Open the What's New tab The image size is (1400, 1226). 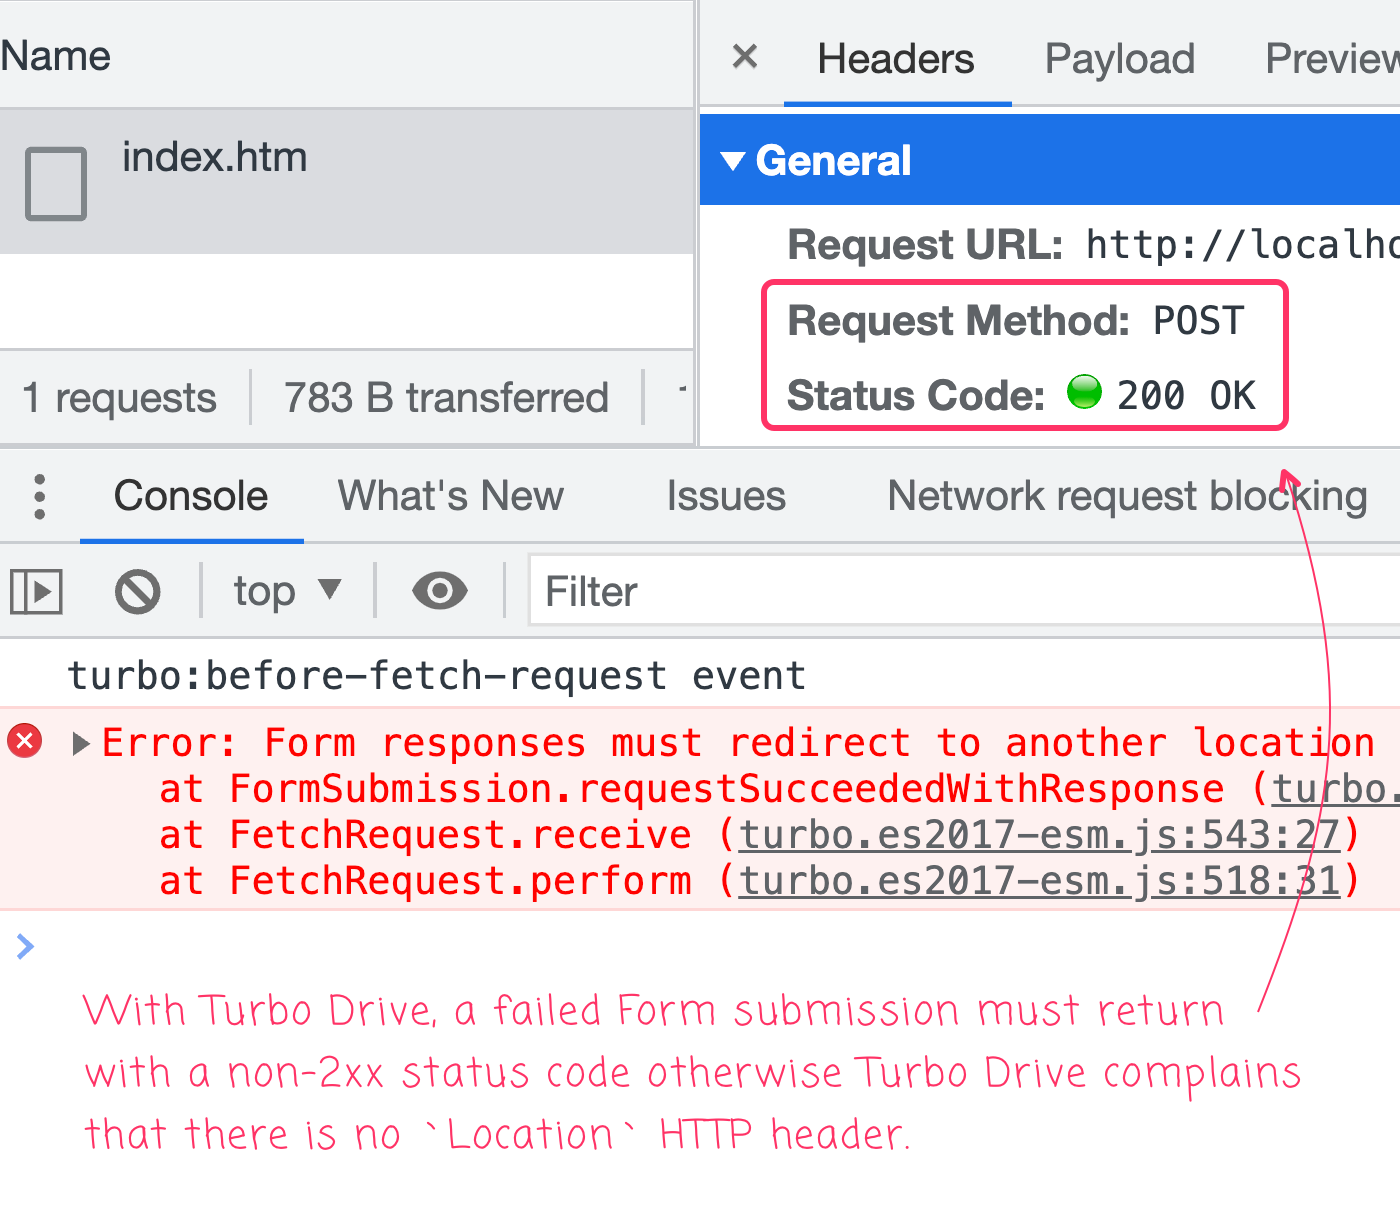tap(450, 497)
